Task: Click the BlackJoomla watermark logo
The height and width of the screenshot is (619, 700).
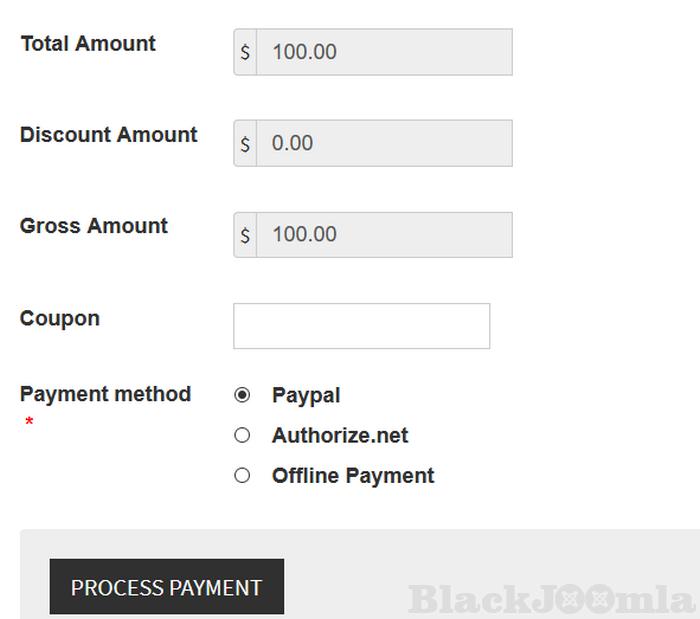Action: (551, 599)
